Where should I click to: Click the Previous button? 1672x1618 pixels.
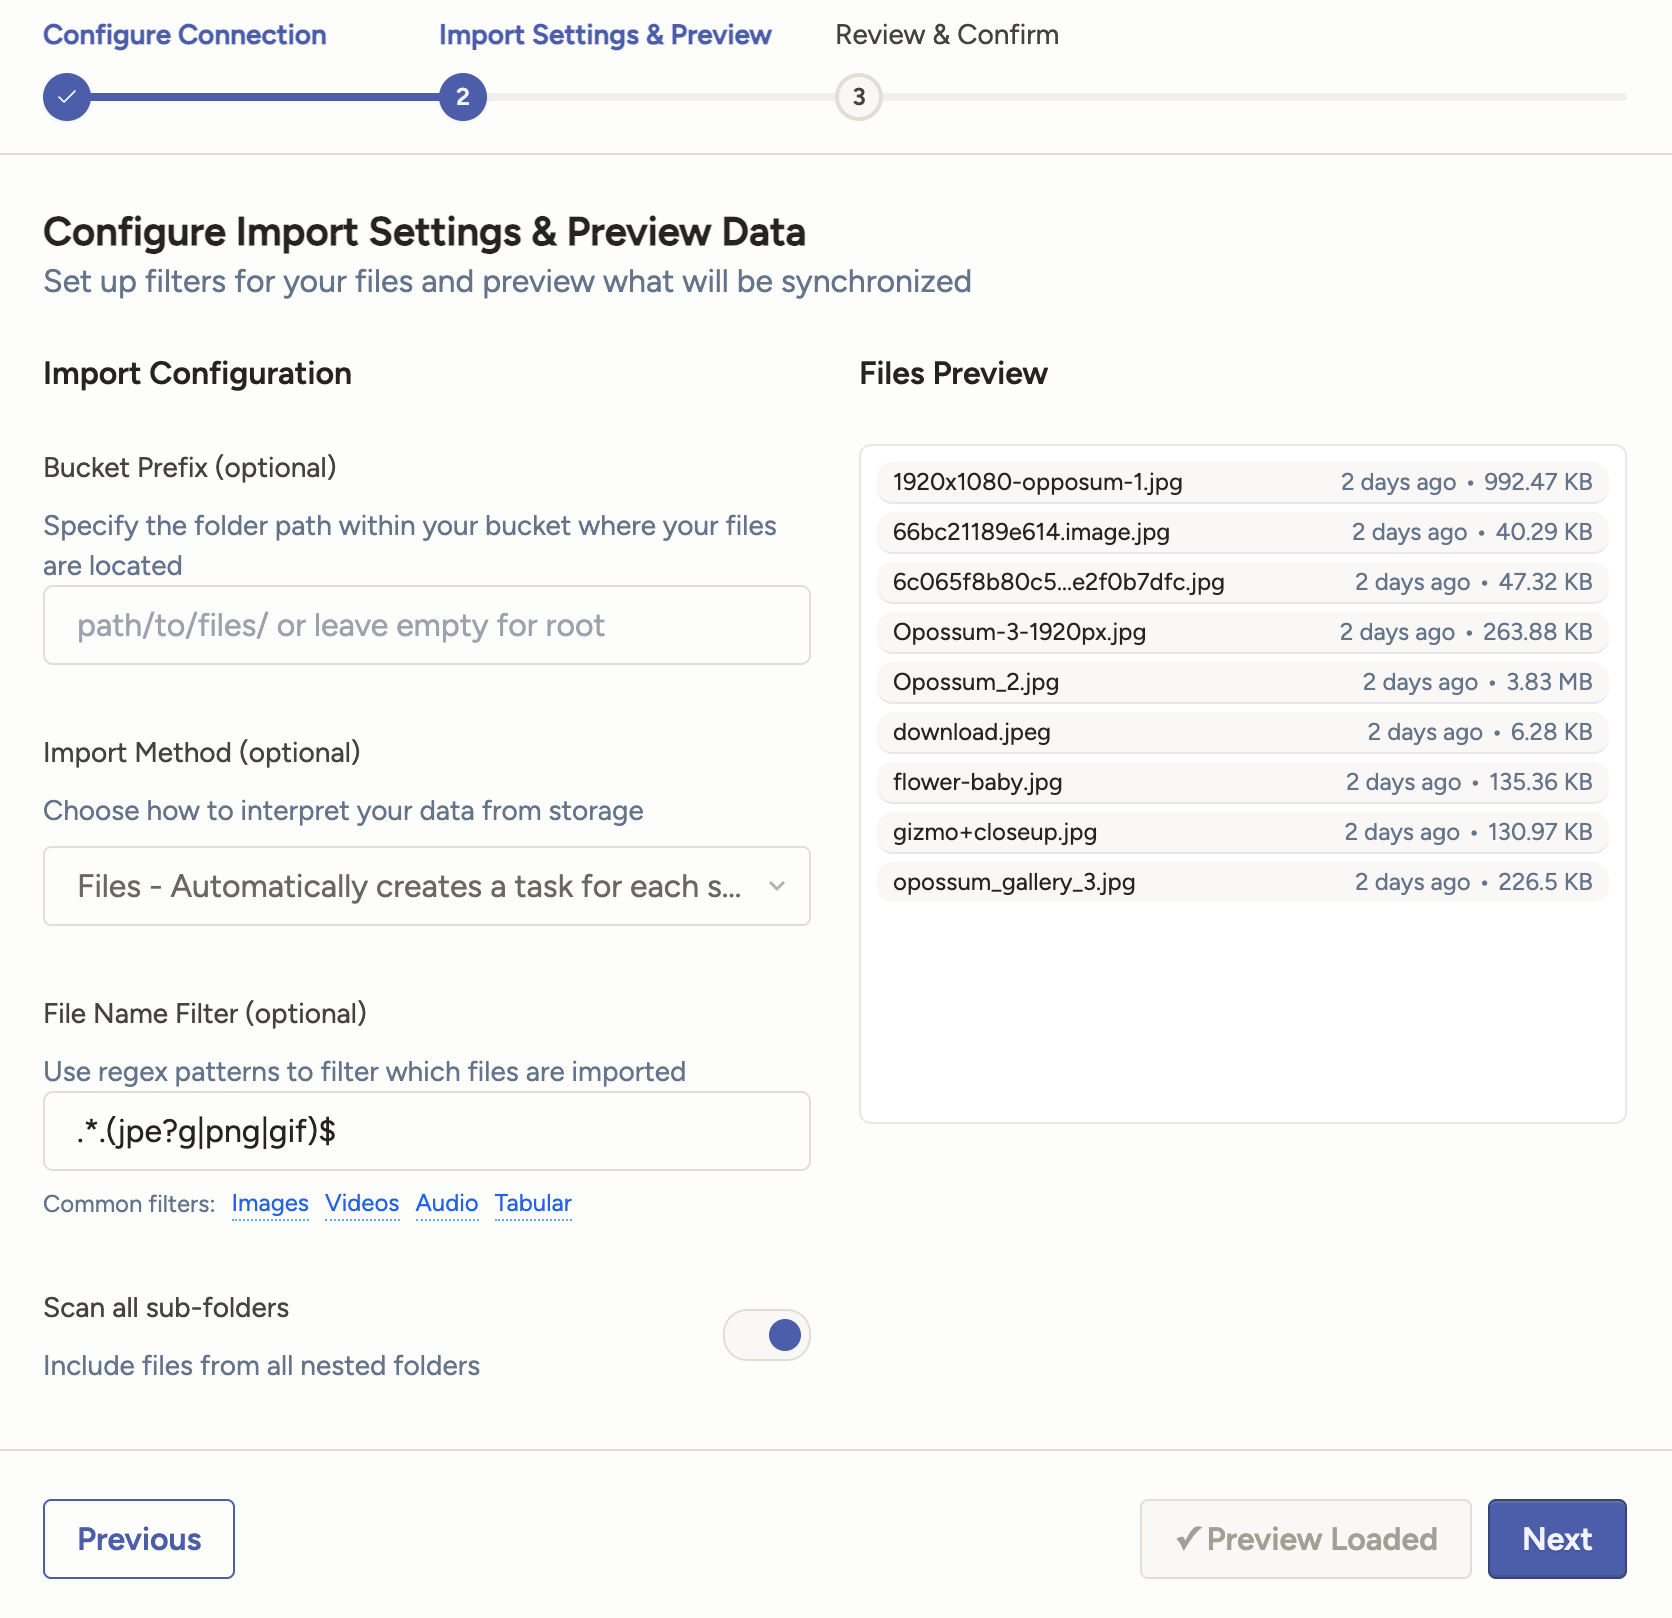(x=139, y=1539)
